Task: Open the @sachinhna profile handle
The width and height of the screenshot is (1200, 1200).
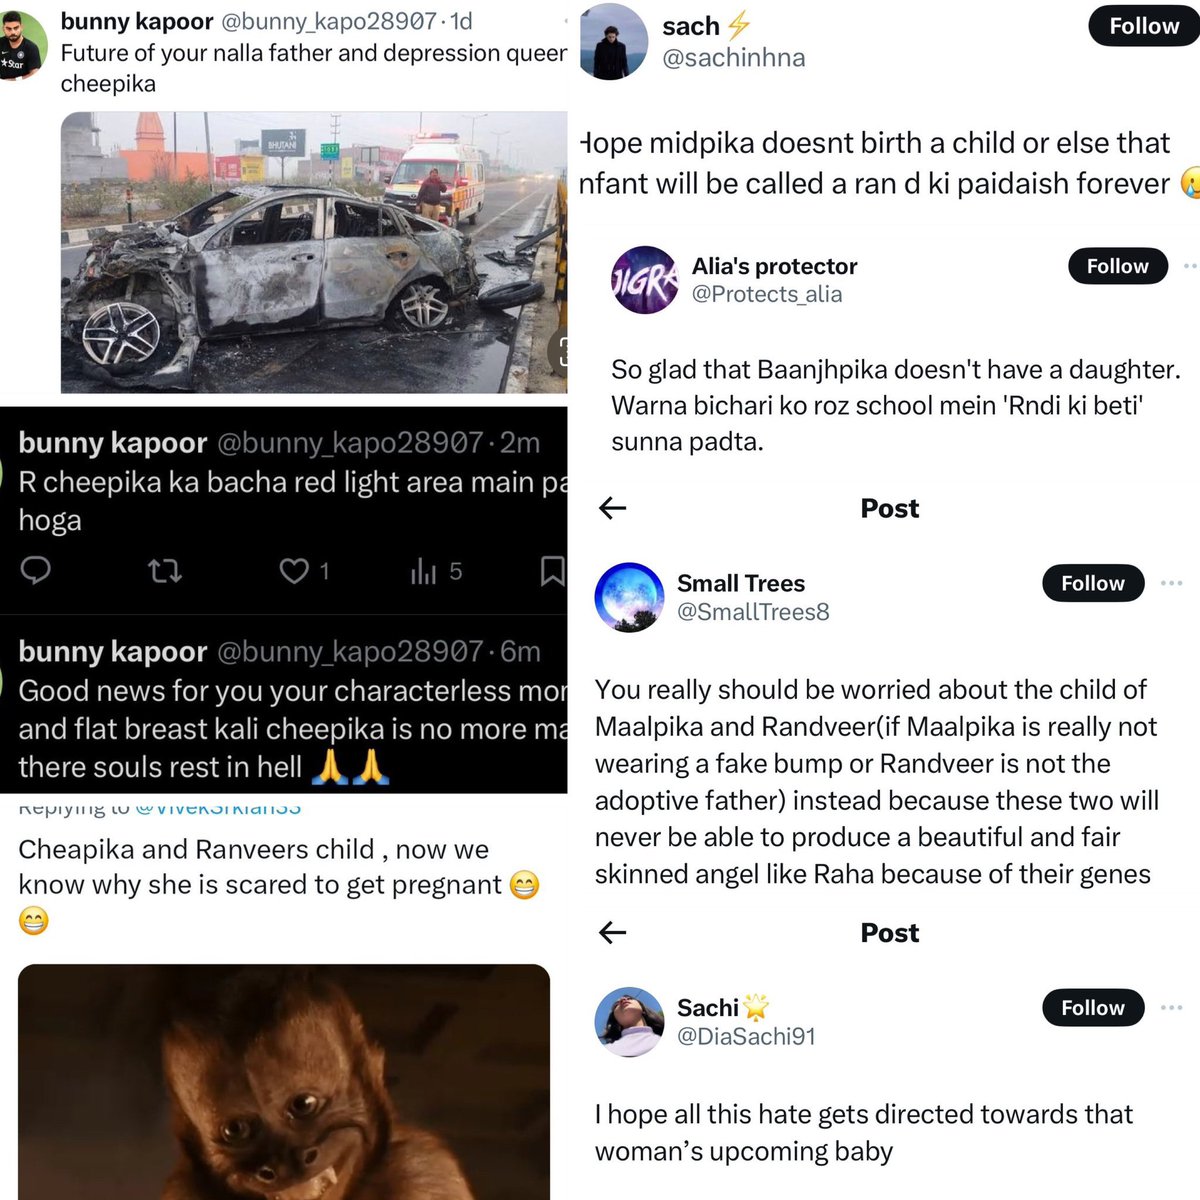Action: pos(734,58)
